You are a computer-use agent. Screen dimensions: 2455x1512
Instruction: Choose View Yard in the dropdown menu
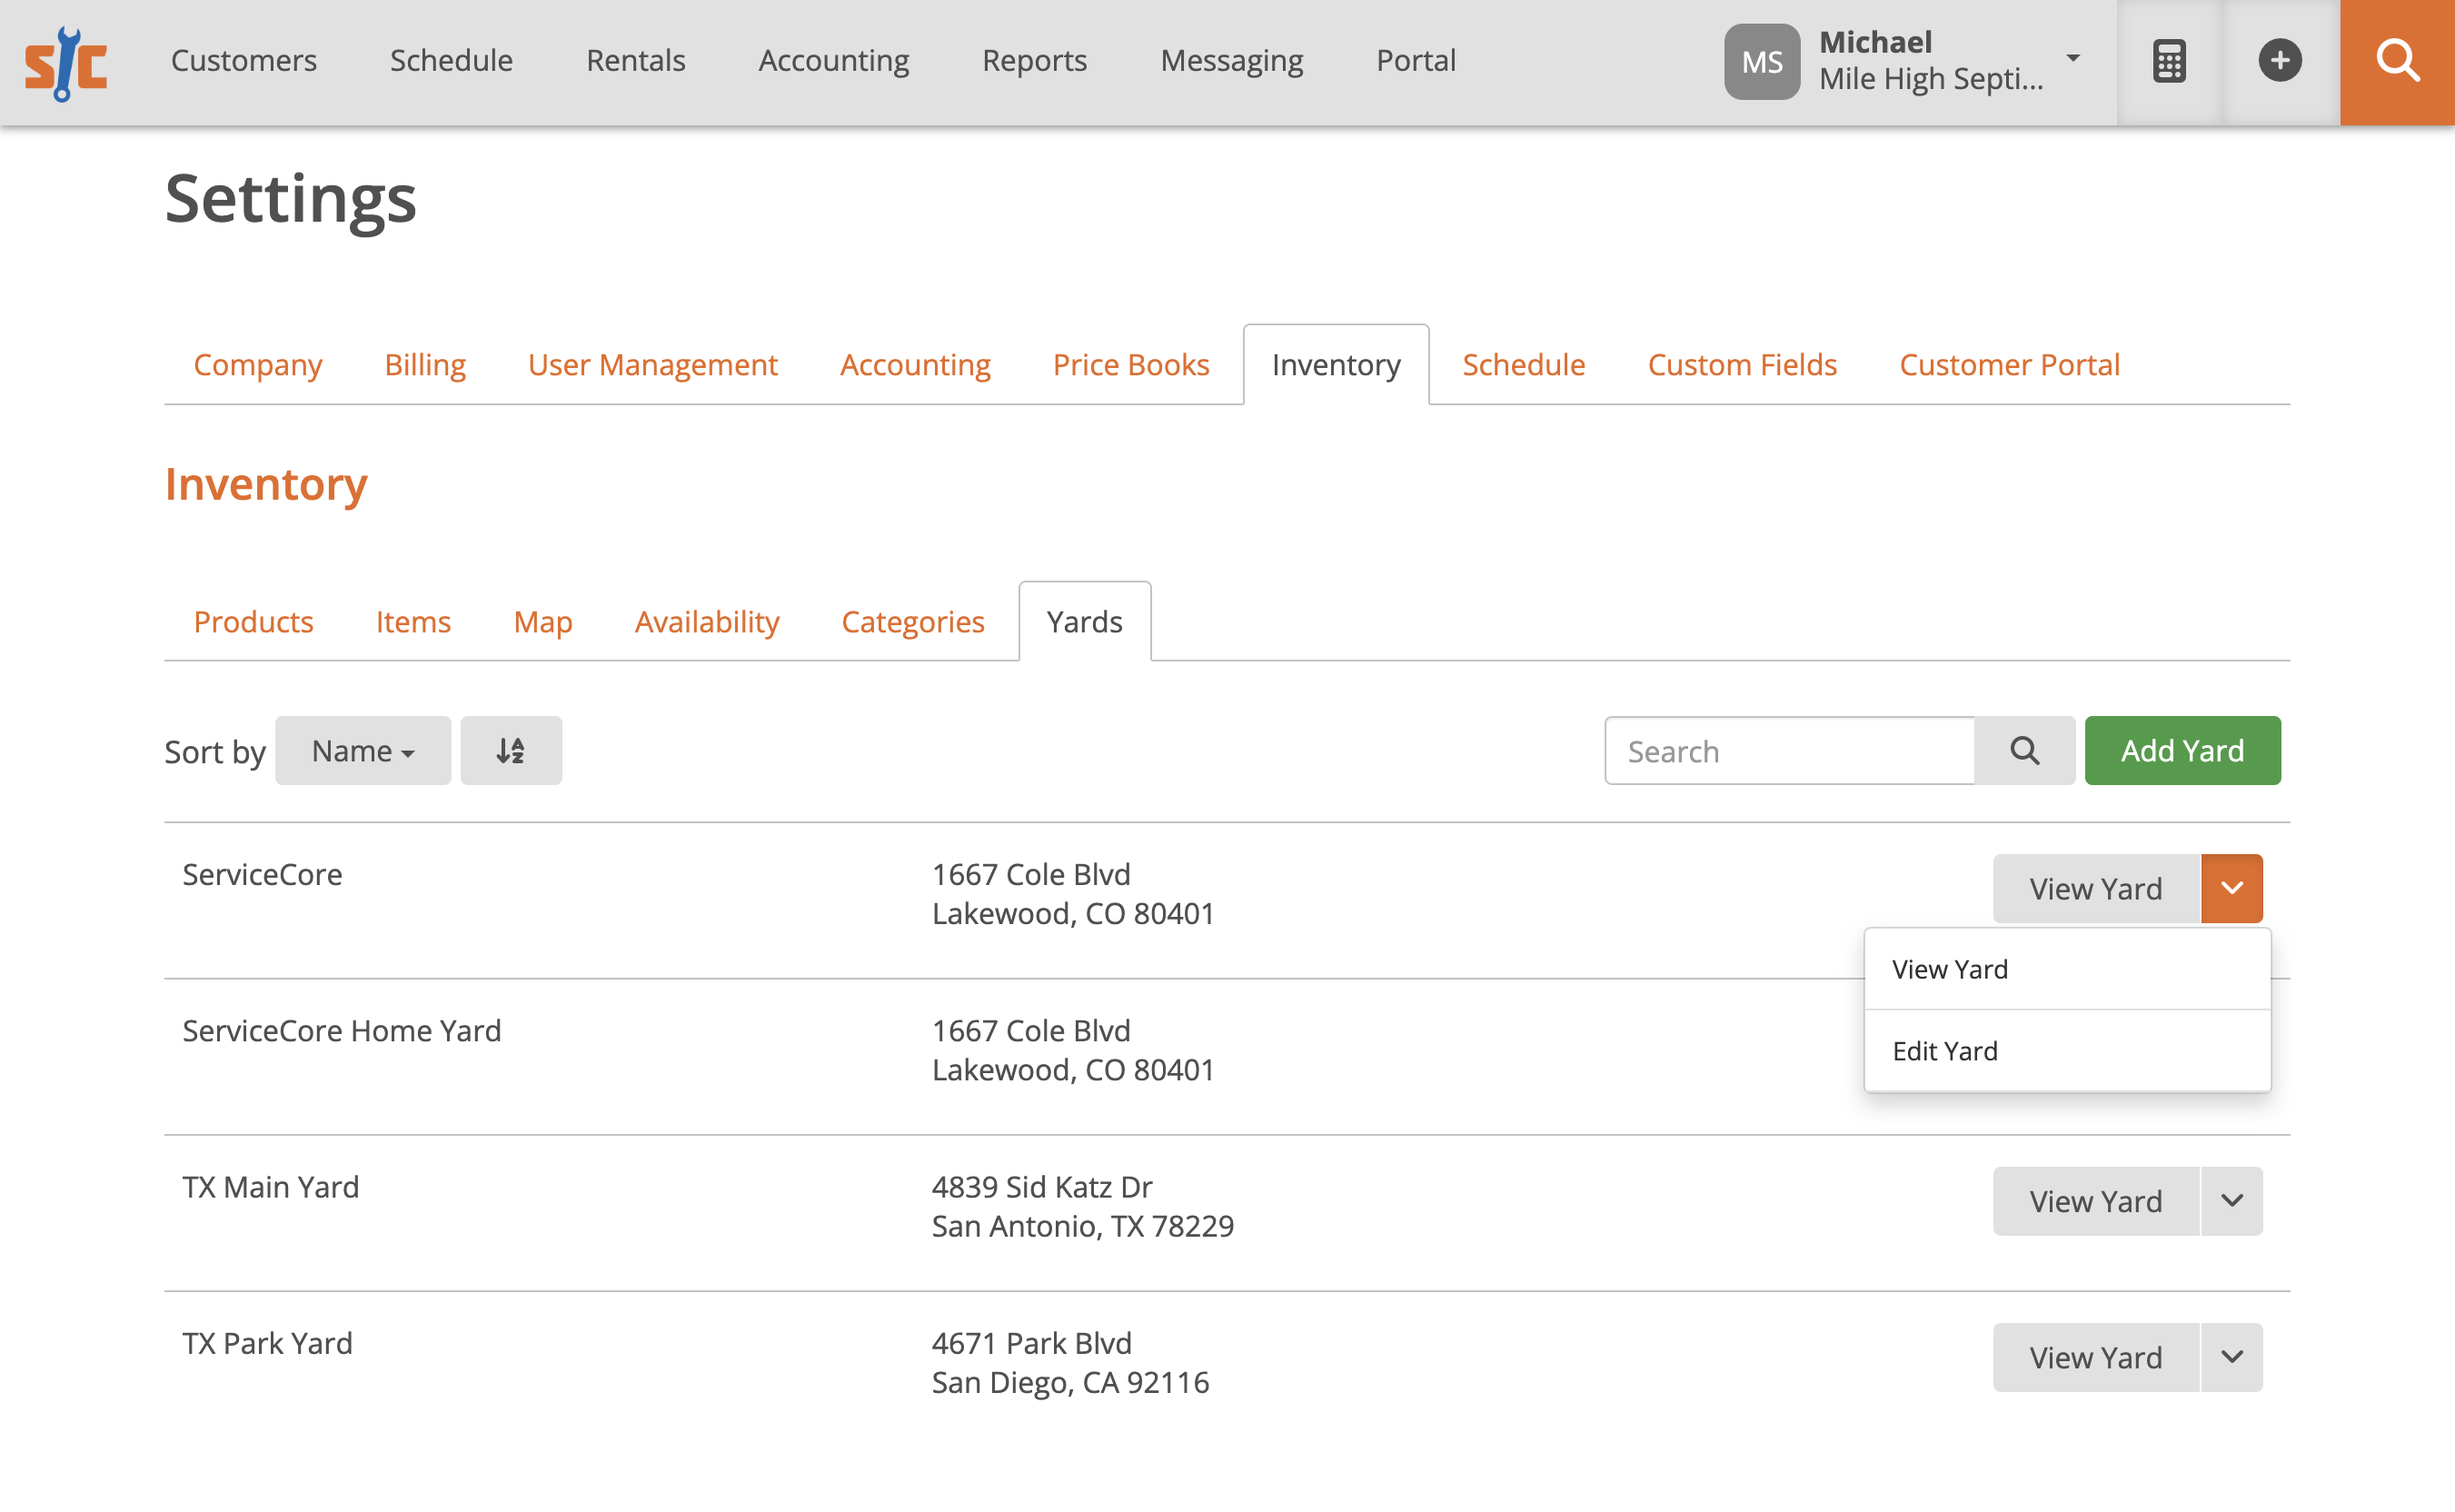coord(2068,969)
